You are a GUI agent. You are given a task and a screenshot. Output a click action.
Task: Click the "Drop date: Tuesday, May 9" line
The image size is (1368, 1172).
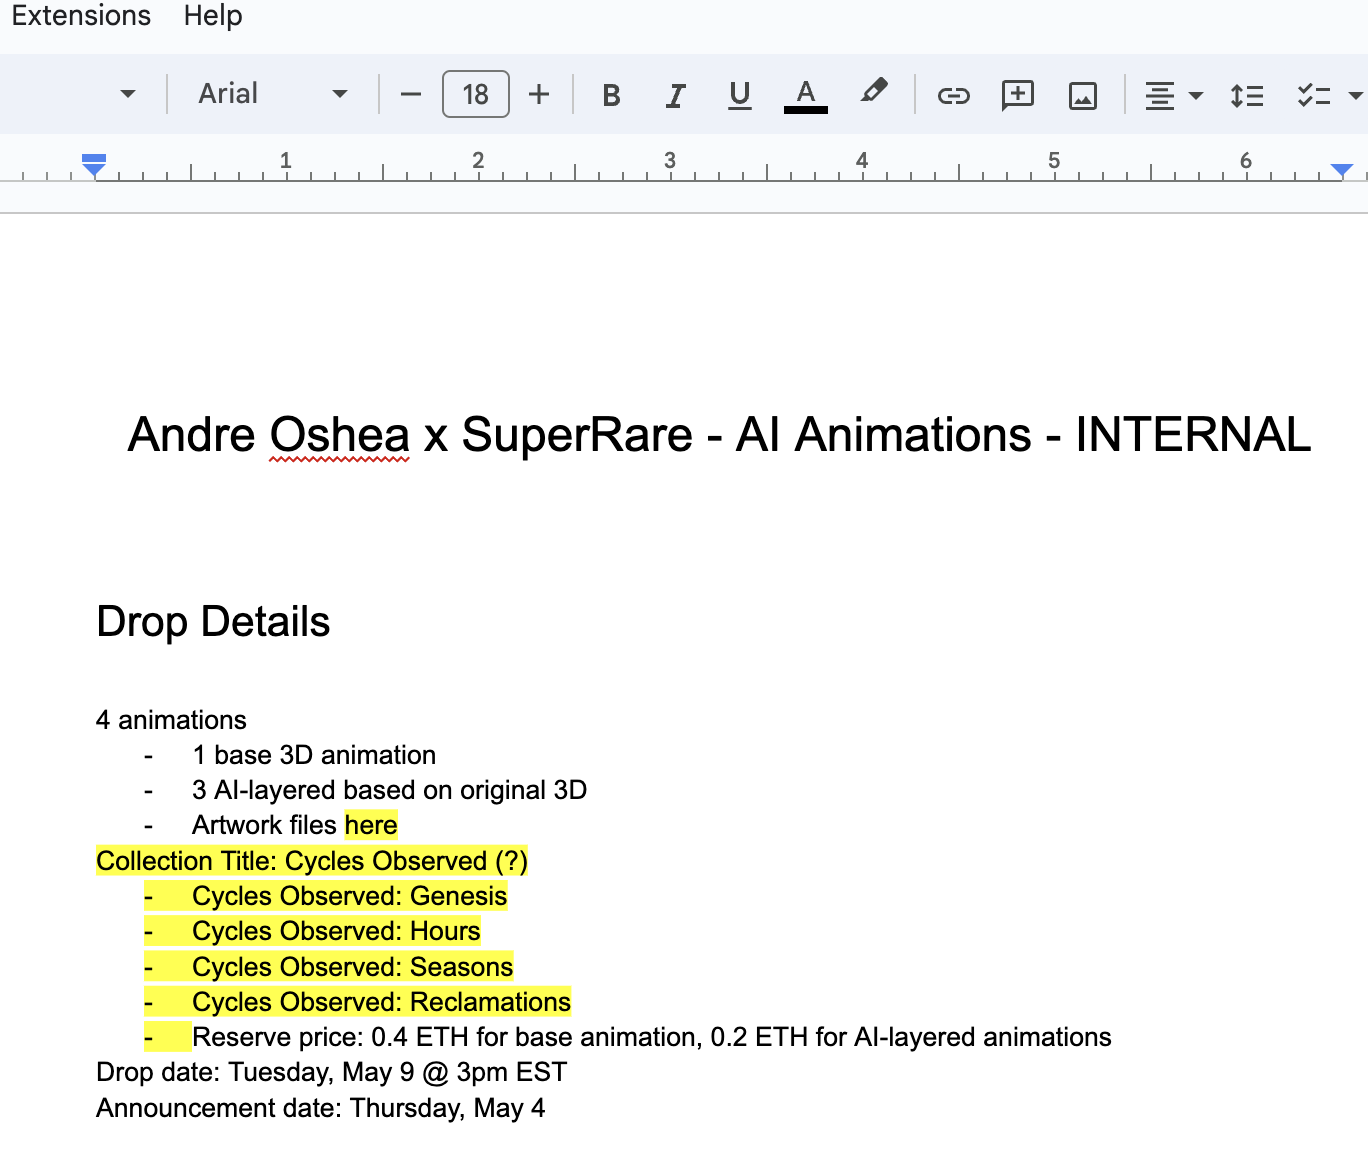click(x=332, y=1072)
